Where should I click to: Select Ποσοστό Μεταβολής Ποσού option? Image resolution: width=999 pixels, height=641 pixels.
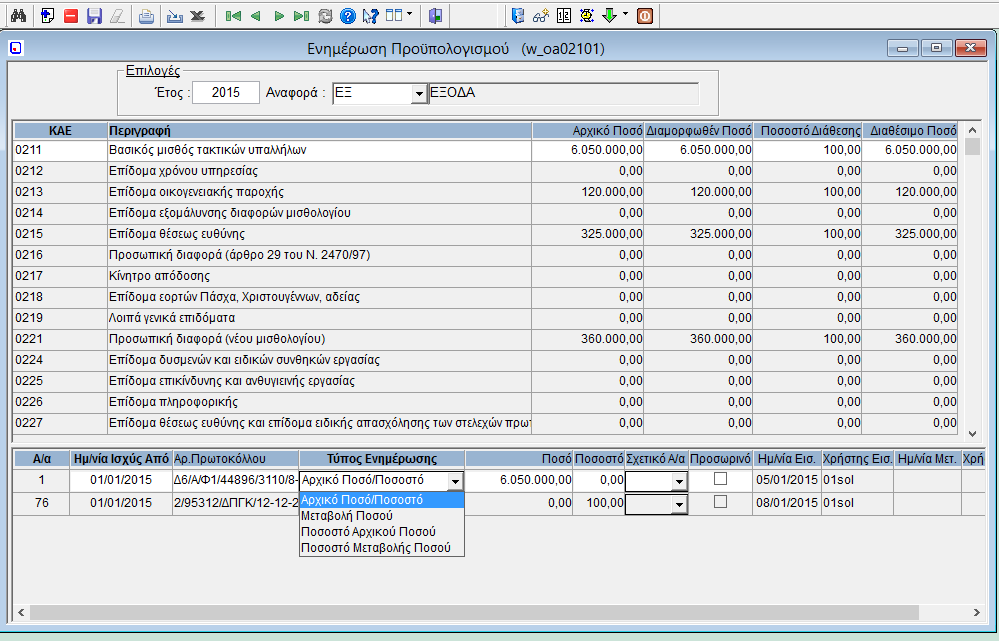coord(382,548)
